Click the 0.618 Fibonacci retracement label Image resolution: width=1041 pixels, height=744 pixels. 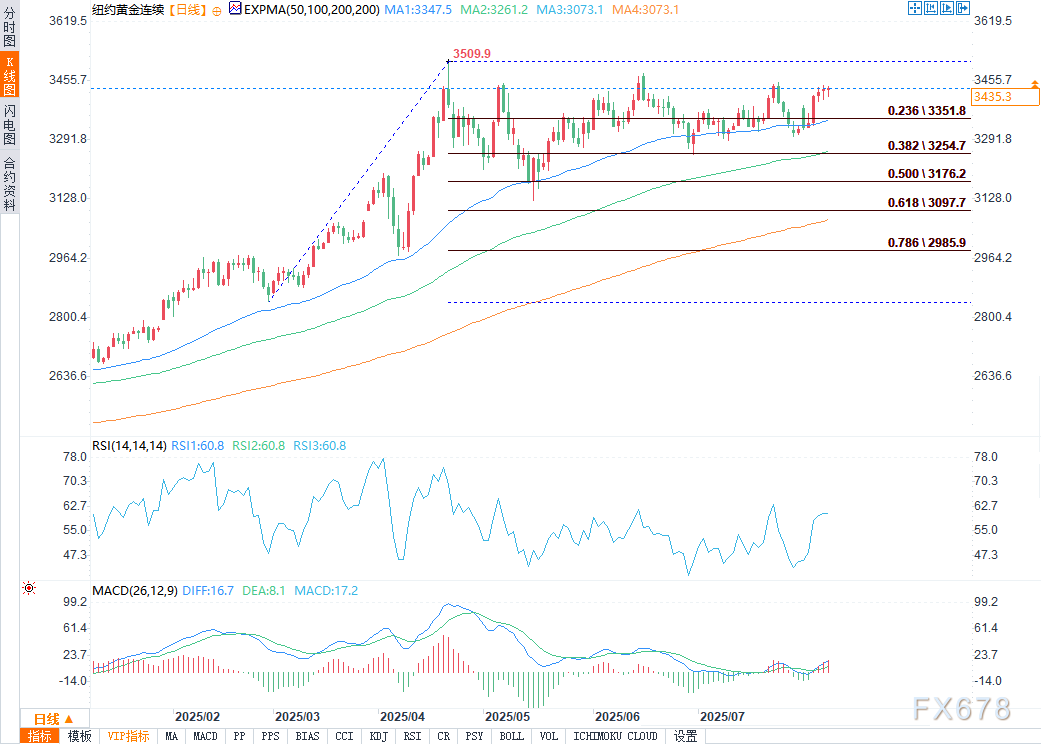(926, 203)
